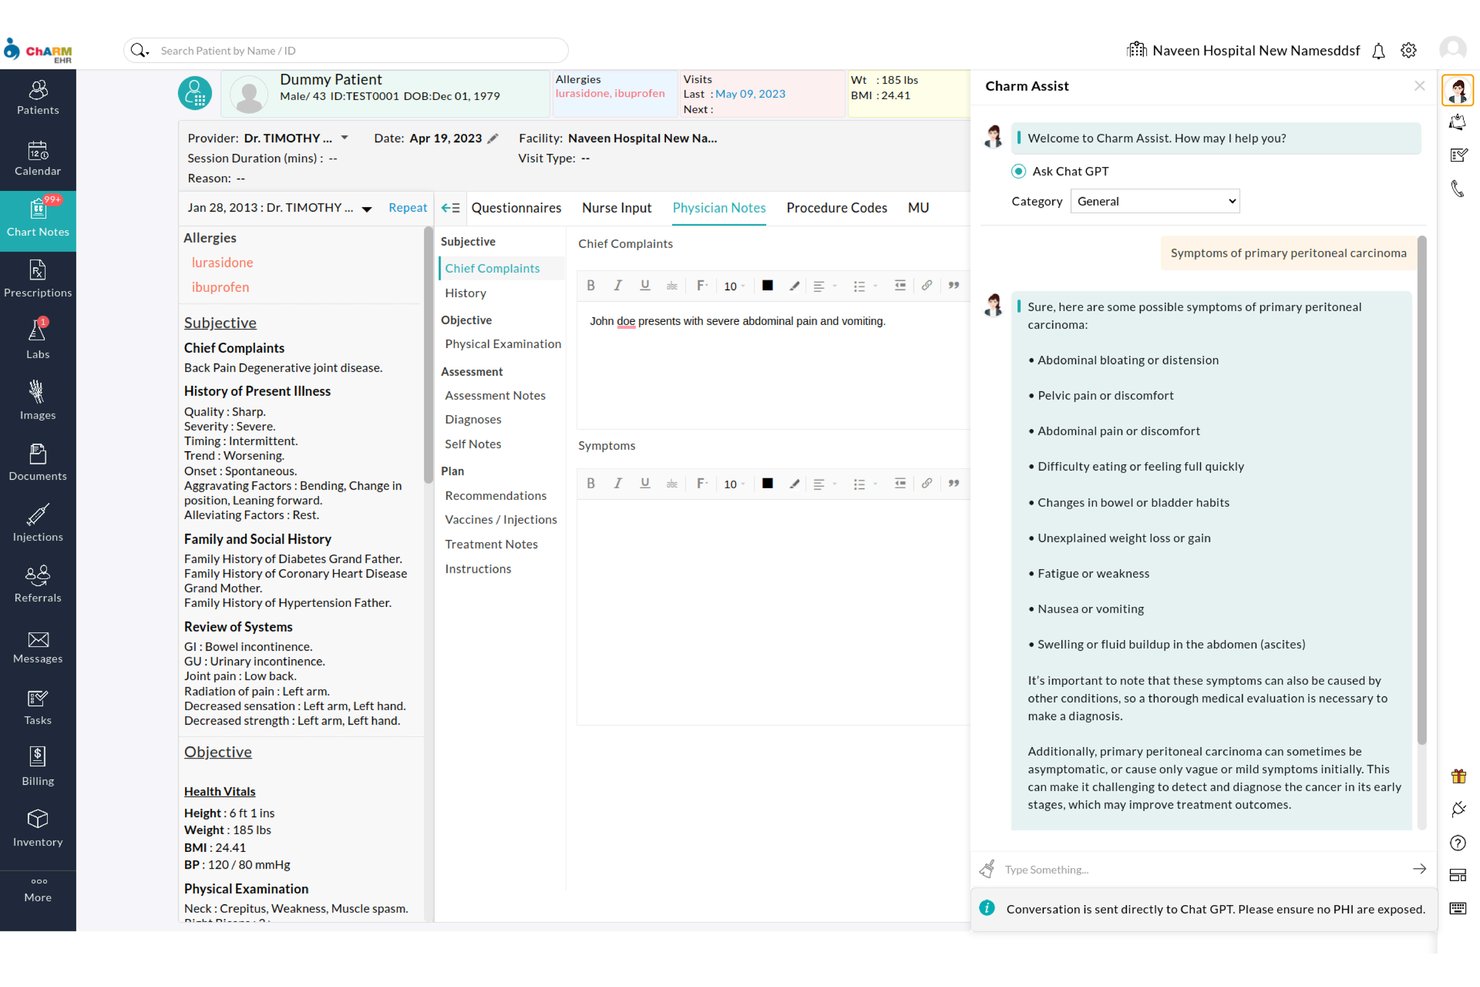Italicize text in Chief Complaints toolbar

click(x=618, y=285)
